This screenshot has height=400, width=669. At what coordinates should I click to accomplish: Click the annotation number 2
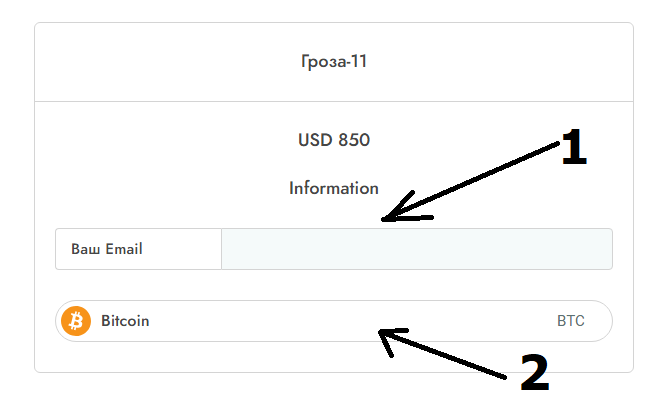[534, 373]
